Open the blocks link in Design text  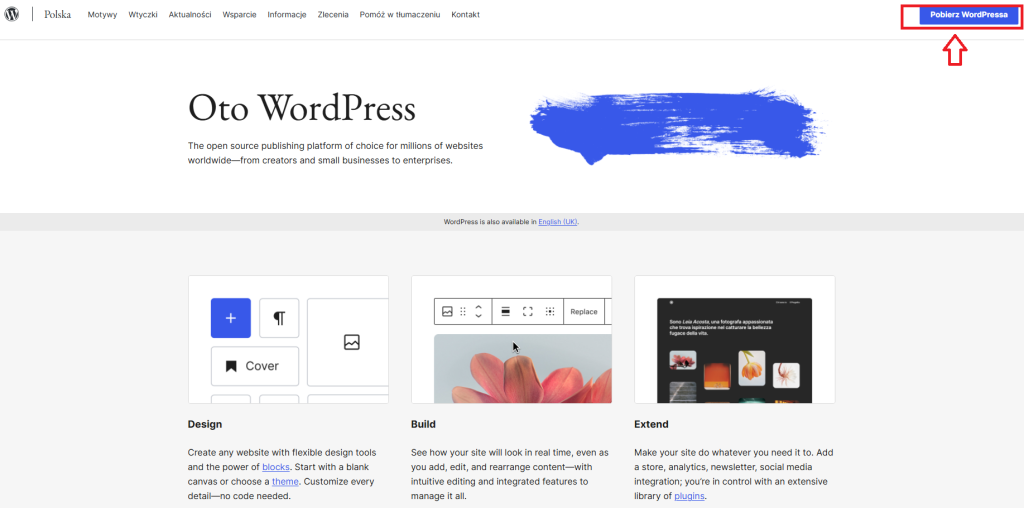(275, 467)
